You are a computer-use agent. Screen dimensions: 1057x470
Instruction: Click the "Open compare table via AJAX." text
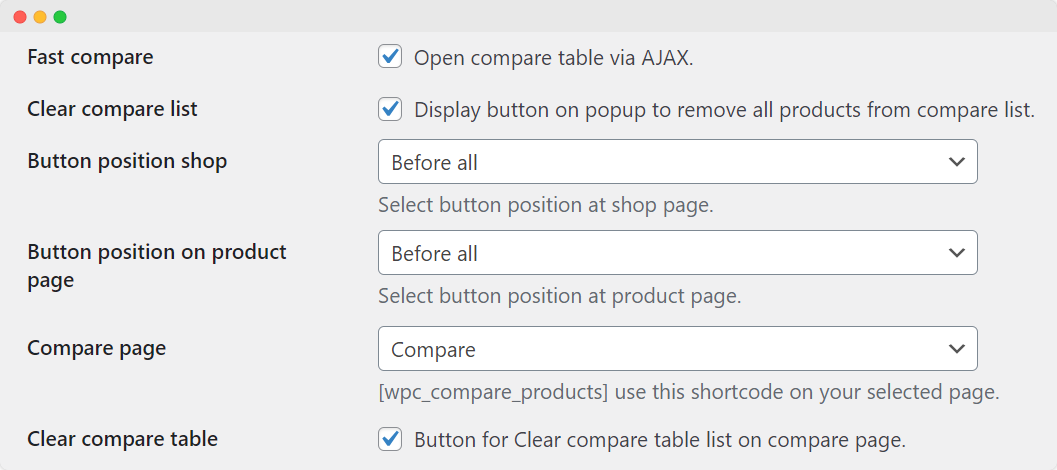pyautogui.click(x=553, y=58)
